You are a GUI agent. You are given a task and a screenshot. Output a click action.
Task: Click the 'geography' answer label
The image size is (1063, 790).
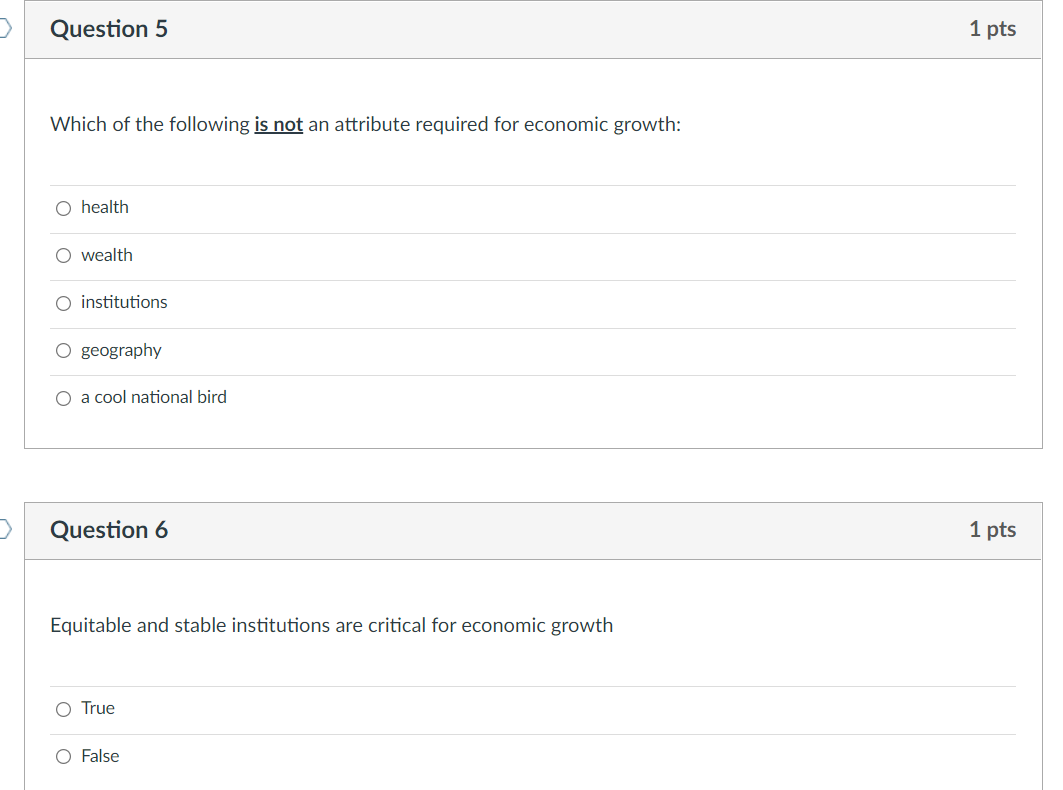pyautogui.click(x=121, y=351)
